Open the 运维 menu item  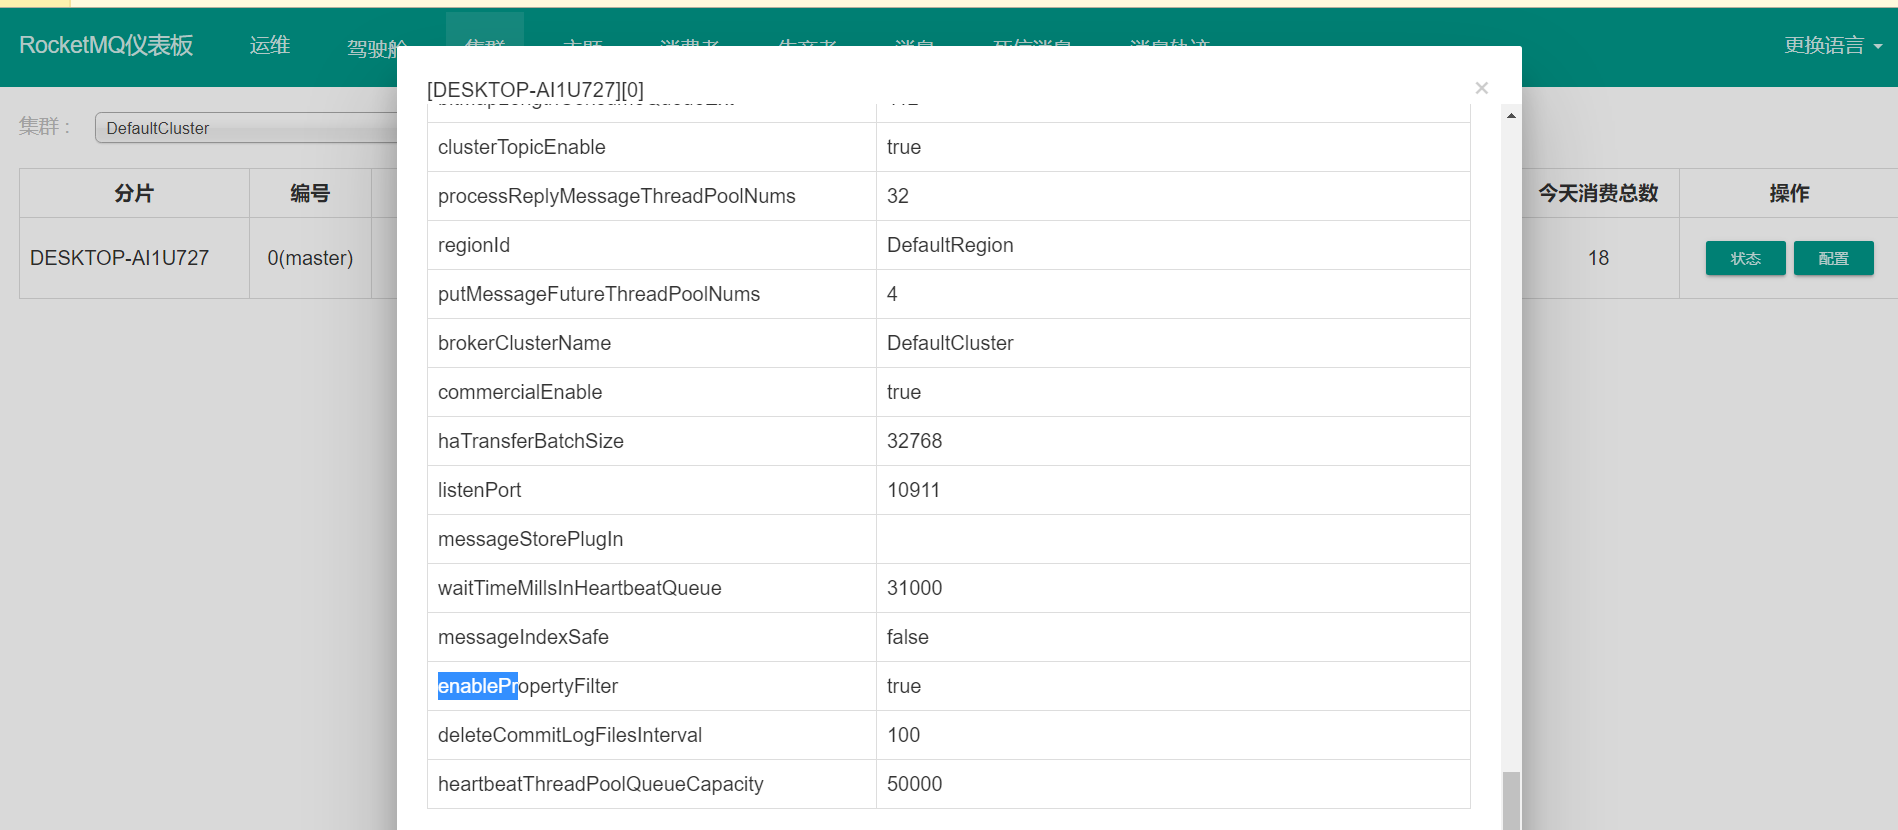click(x=269, y=45)
